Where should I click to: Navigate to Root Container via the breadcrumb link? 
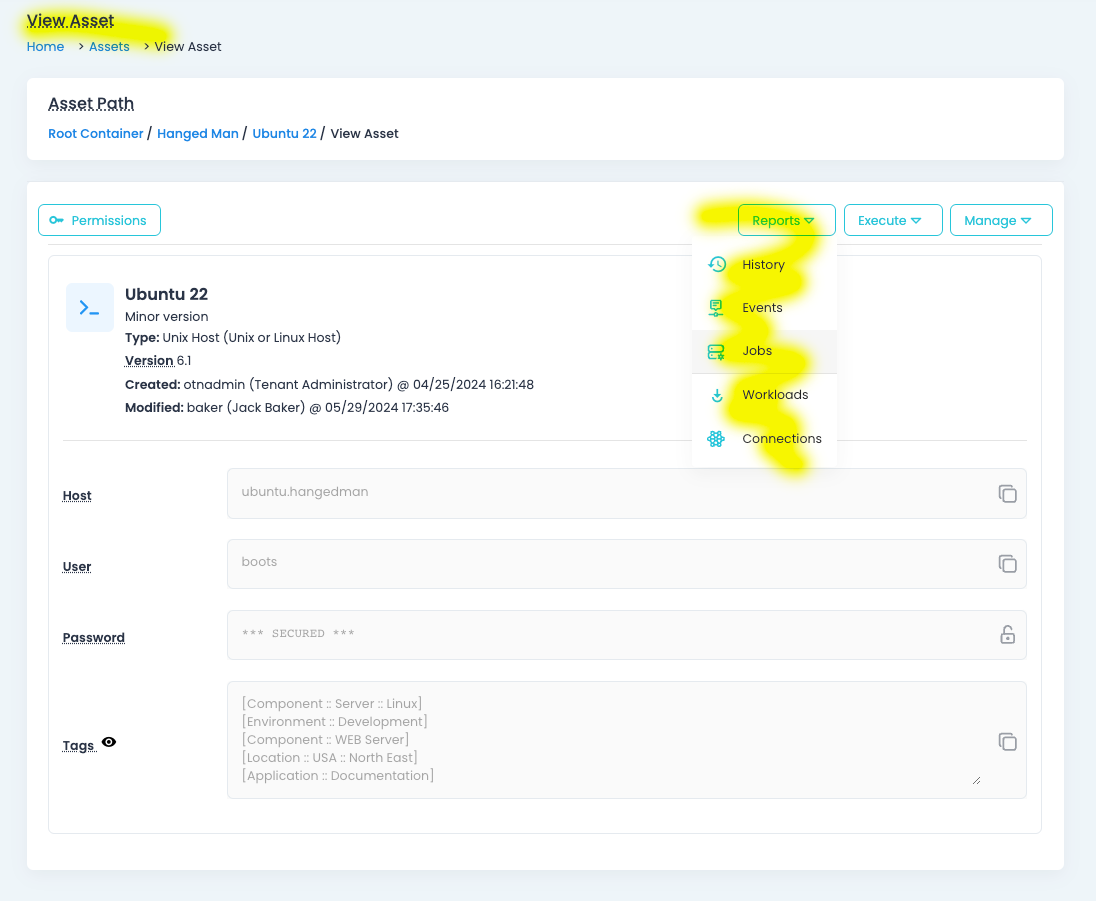click(95, 133)
